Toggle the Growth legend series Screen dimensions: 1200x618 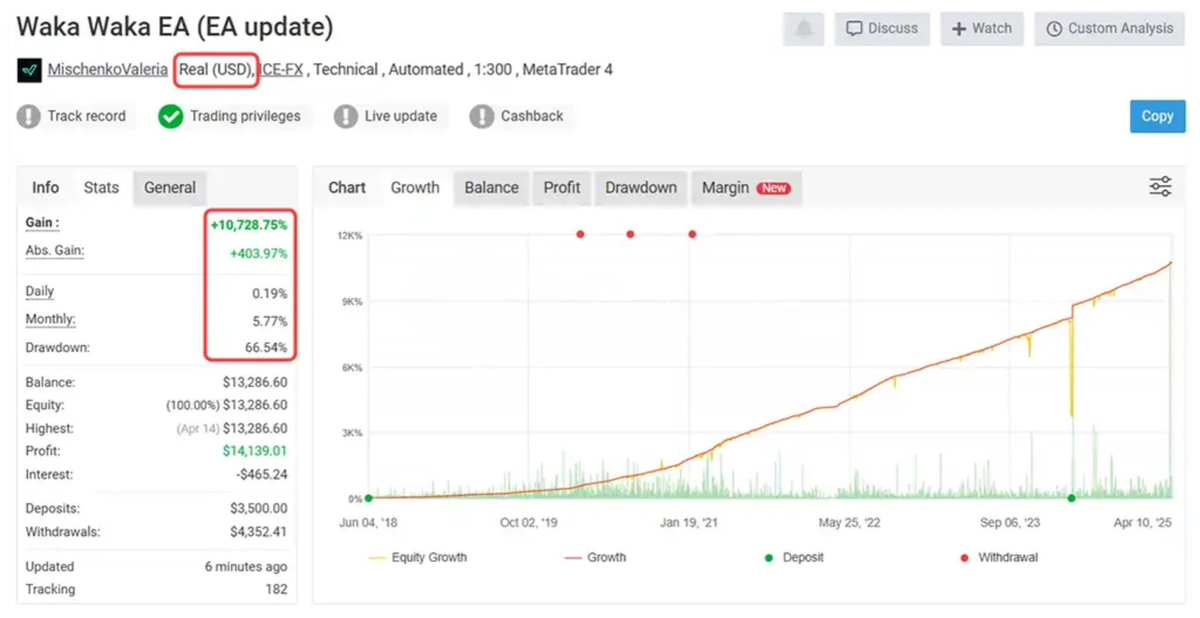pyautogui.click(x=595, y=557)
